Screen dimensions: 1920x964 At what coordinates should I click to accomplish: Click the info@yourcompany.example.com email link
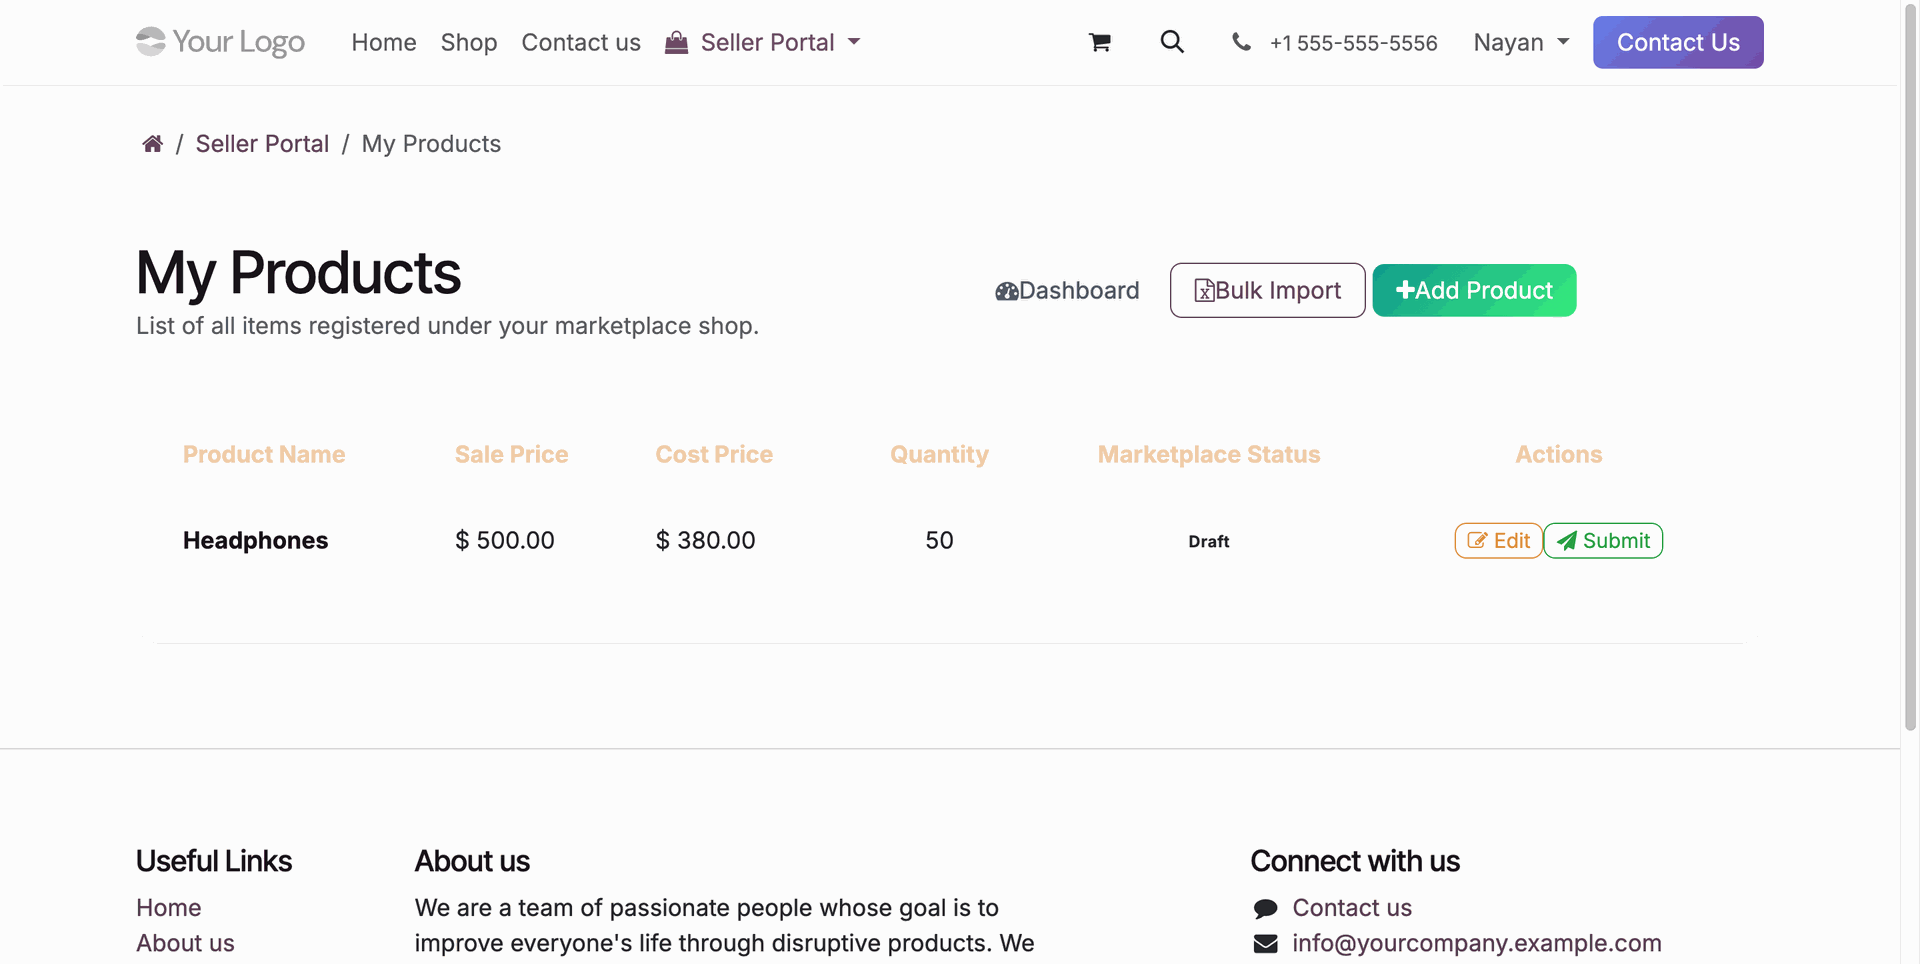pyautogui.click(x=1477, y=943)
